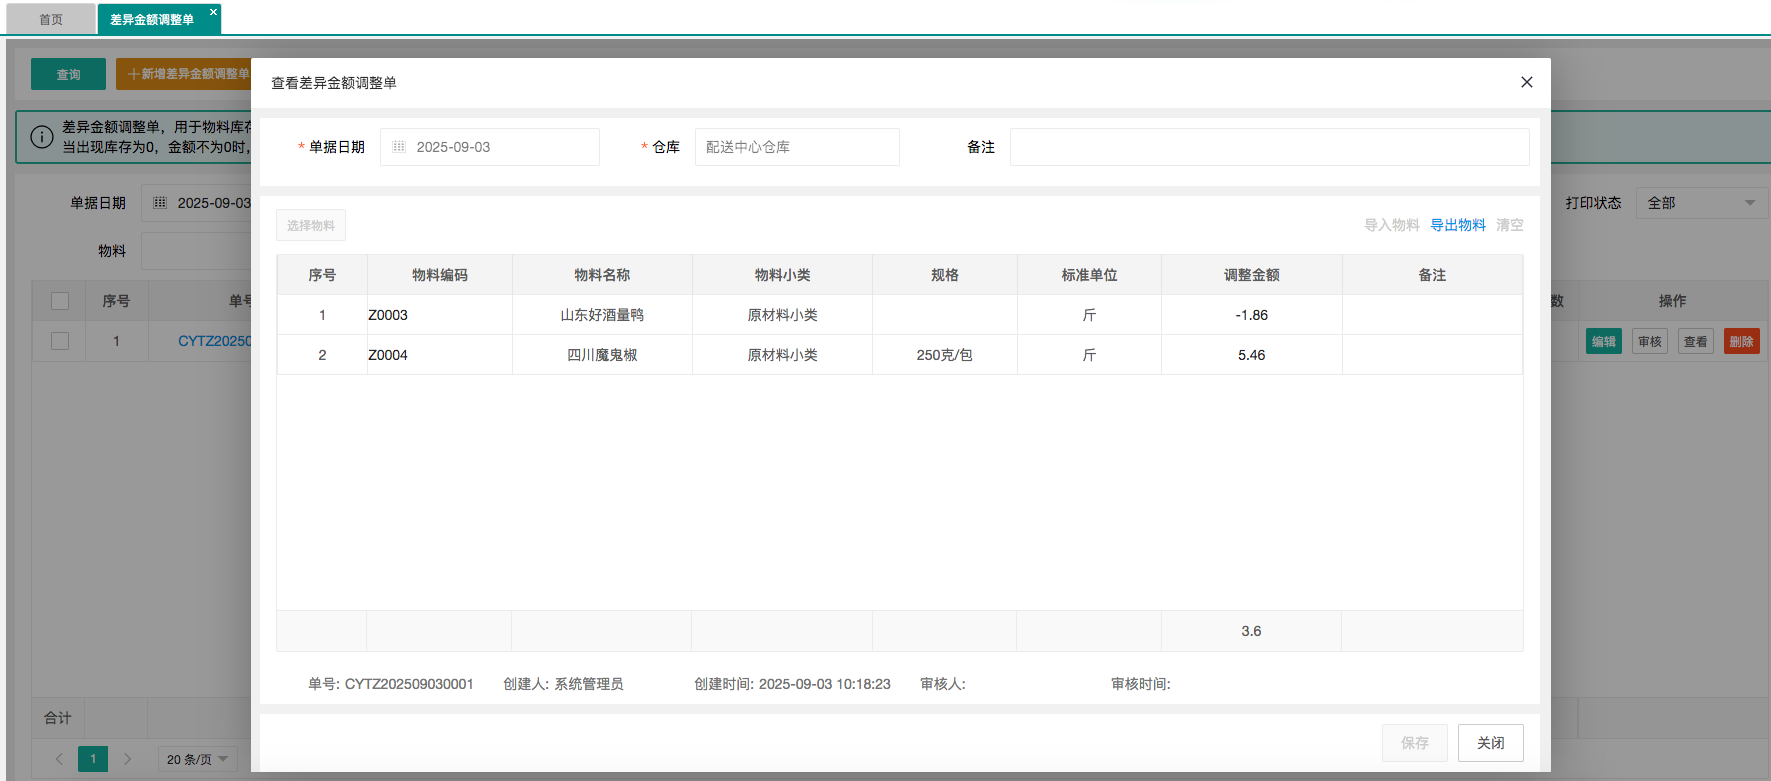Click the calendar icon in dialog 单据日期 field
Screen dimensions: 1771x781
399,147
